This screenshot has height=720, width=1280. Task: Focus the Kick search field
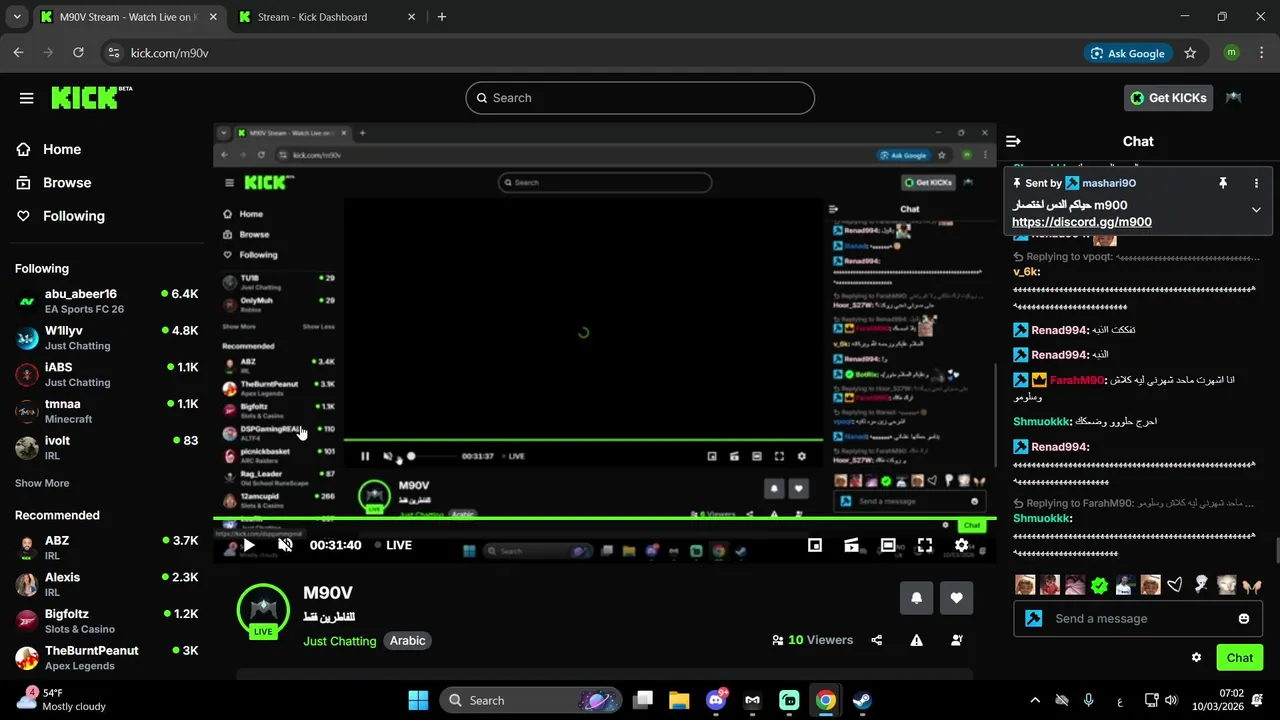pos(640,98)
